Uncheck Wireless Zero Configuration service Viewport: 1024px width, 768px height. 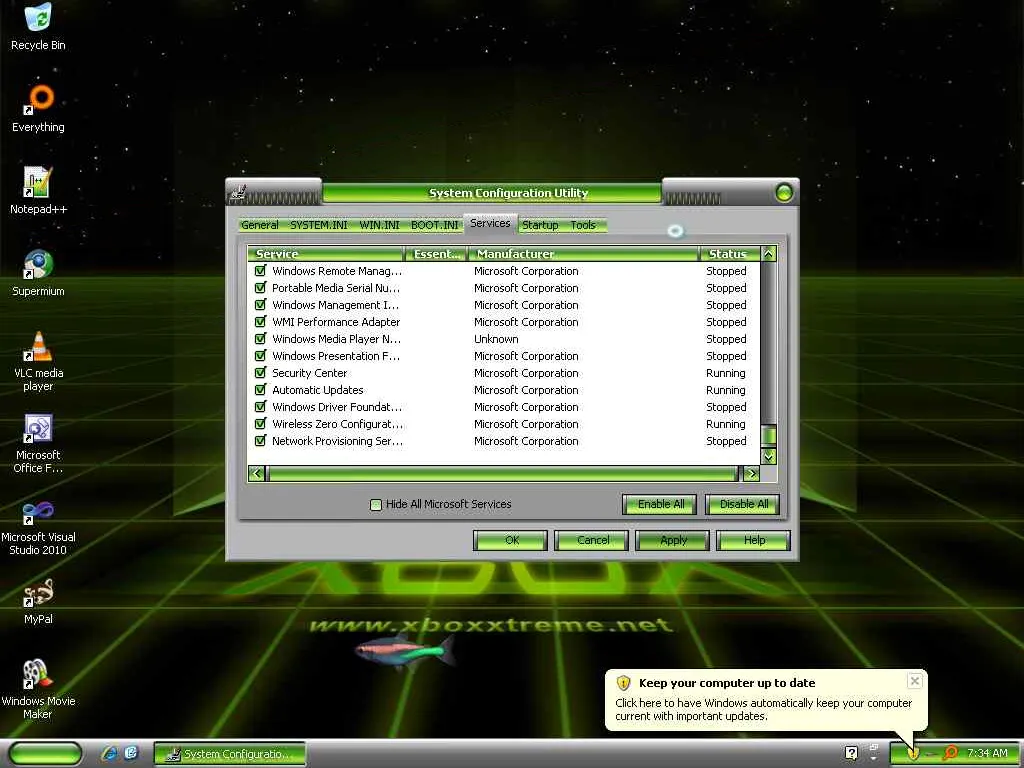tap(261, 423)
